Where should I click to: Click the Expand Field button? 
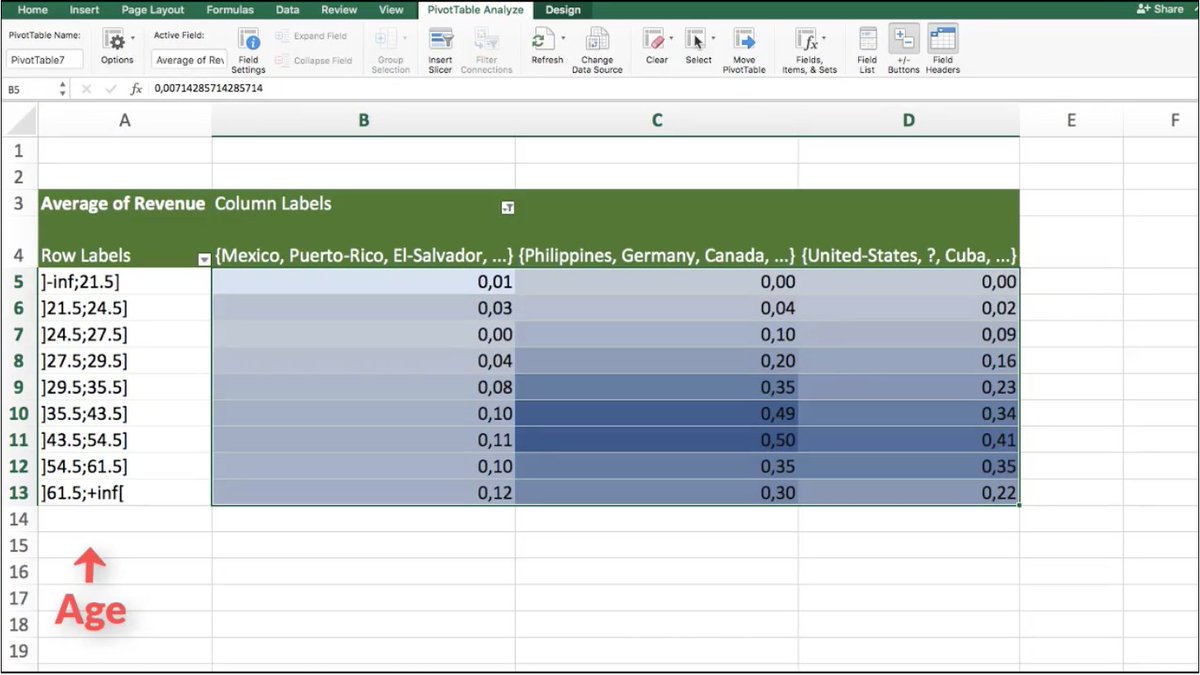coord(312,36)
